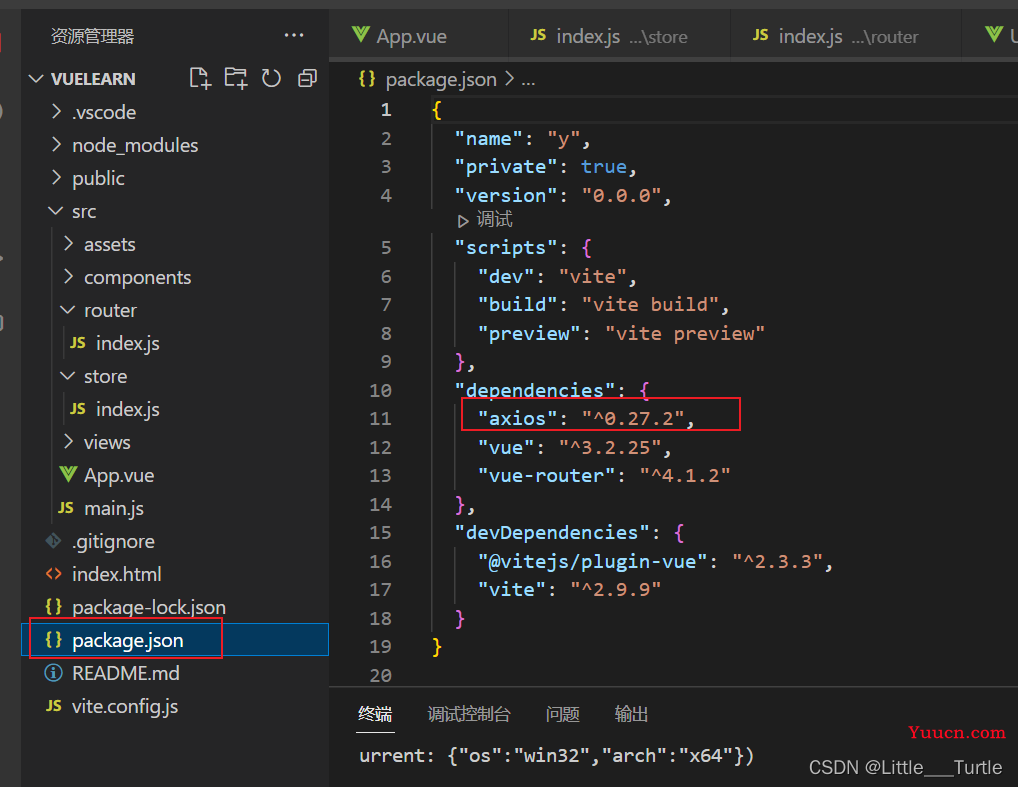This screenshot has height=787, width=1018.
Task: Click package.json in the breadcrumb
Action: [x=441, y=79]
